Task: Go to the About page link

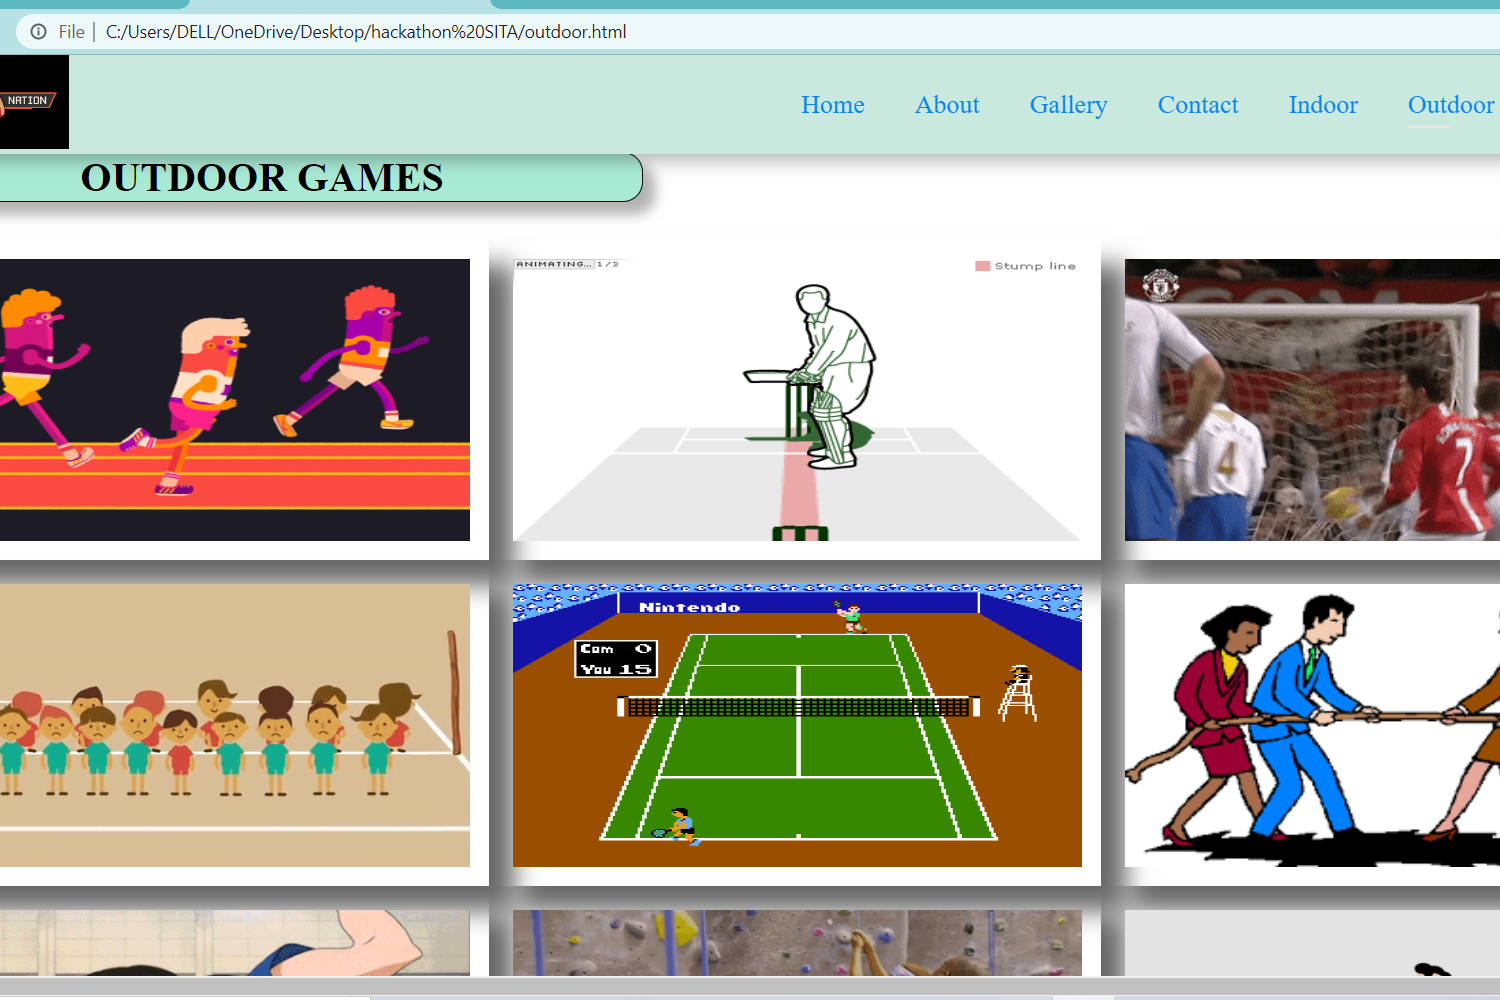Action: (947, 105)
